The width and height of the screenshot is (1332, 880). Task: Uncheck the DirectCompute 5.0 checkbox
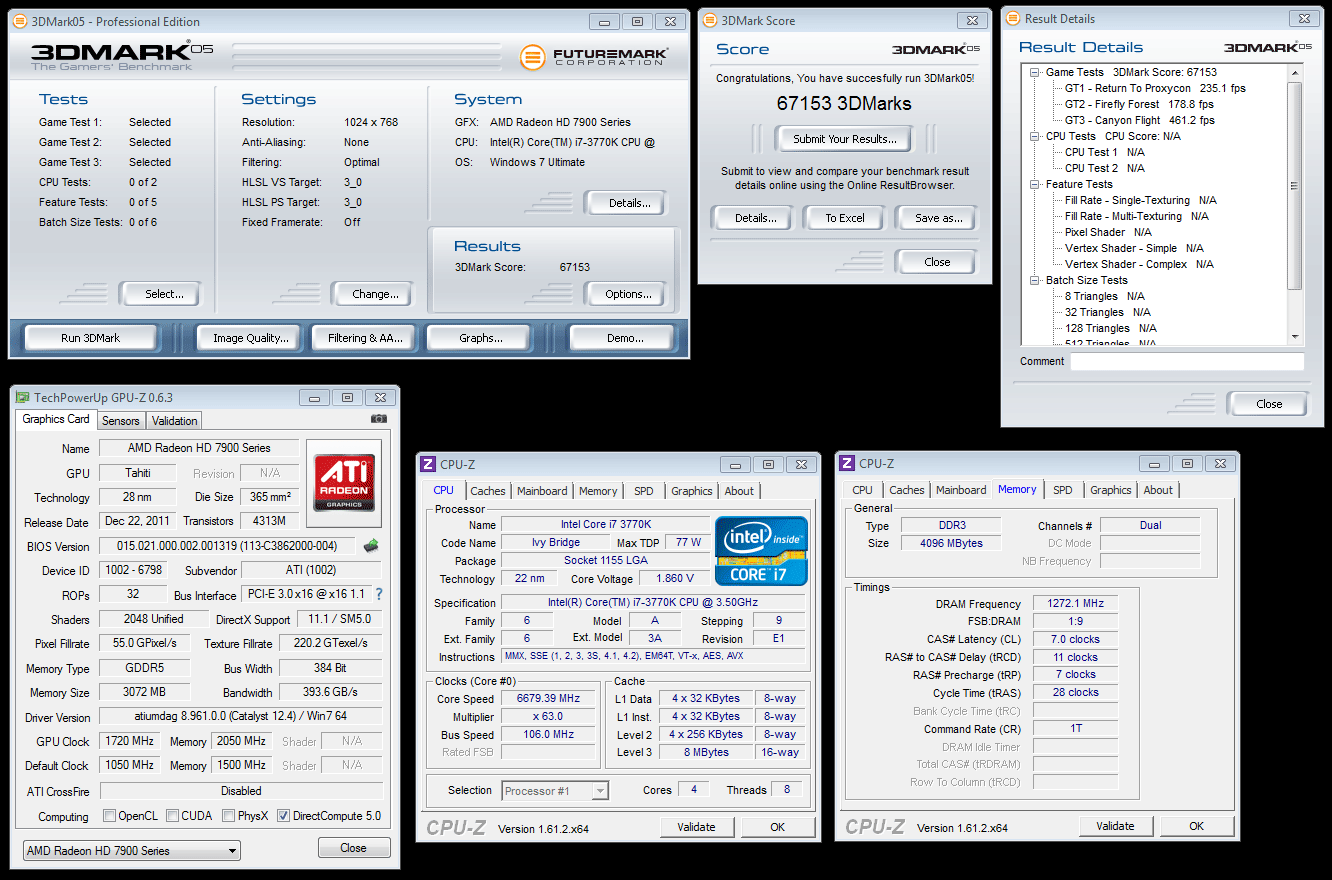(284, 816)
